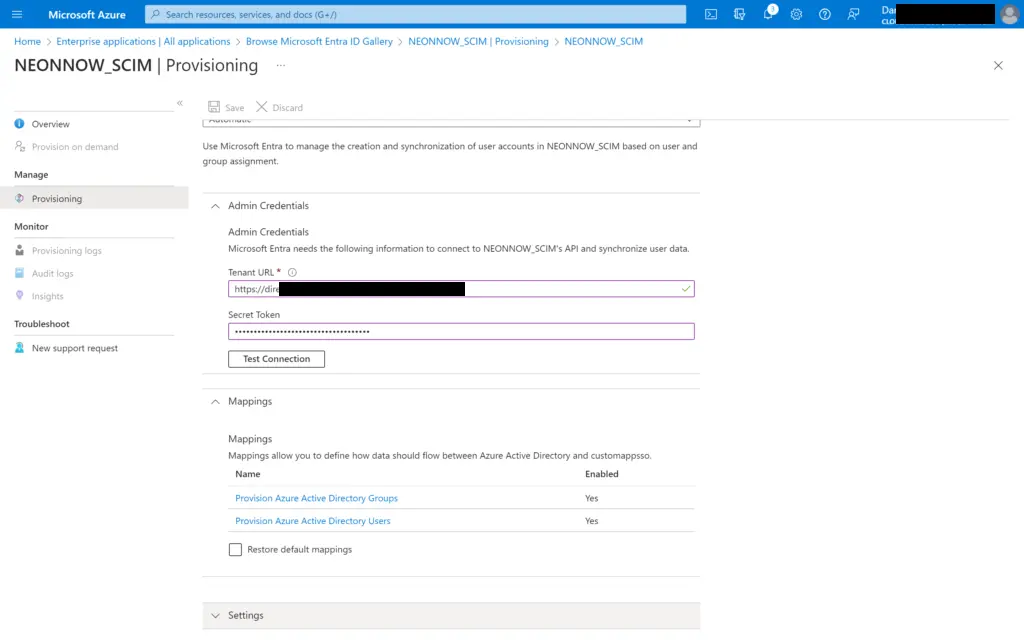
Task: Open the Feedback icon in the top bar
Action: 853,14
